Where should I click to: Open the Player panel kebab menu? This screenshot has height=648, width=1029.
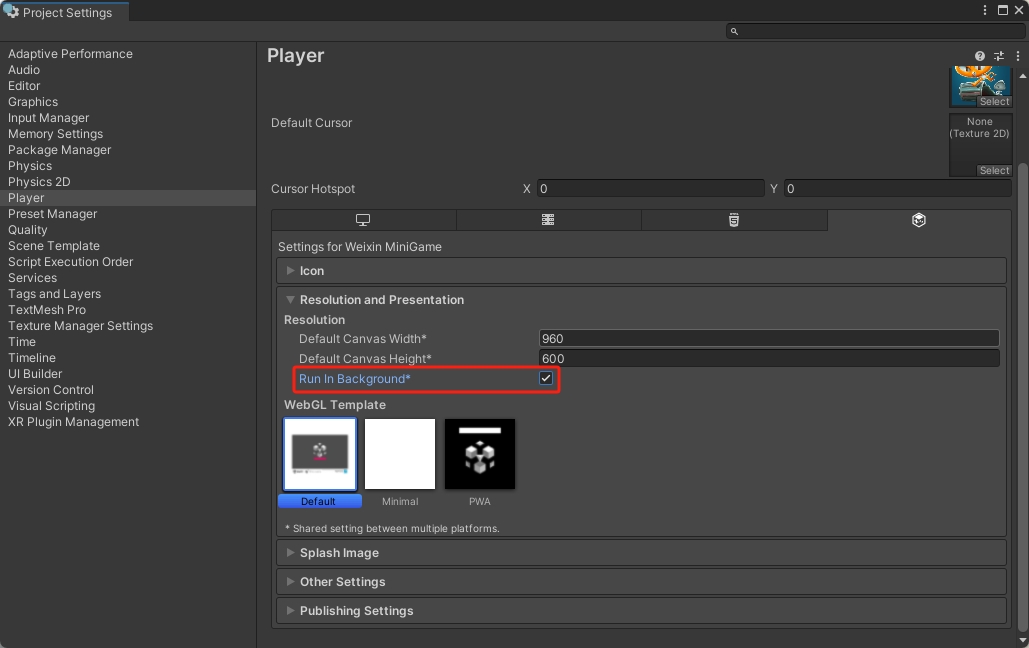[x=1017, y=57]
